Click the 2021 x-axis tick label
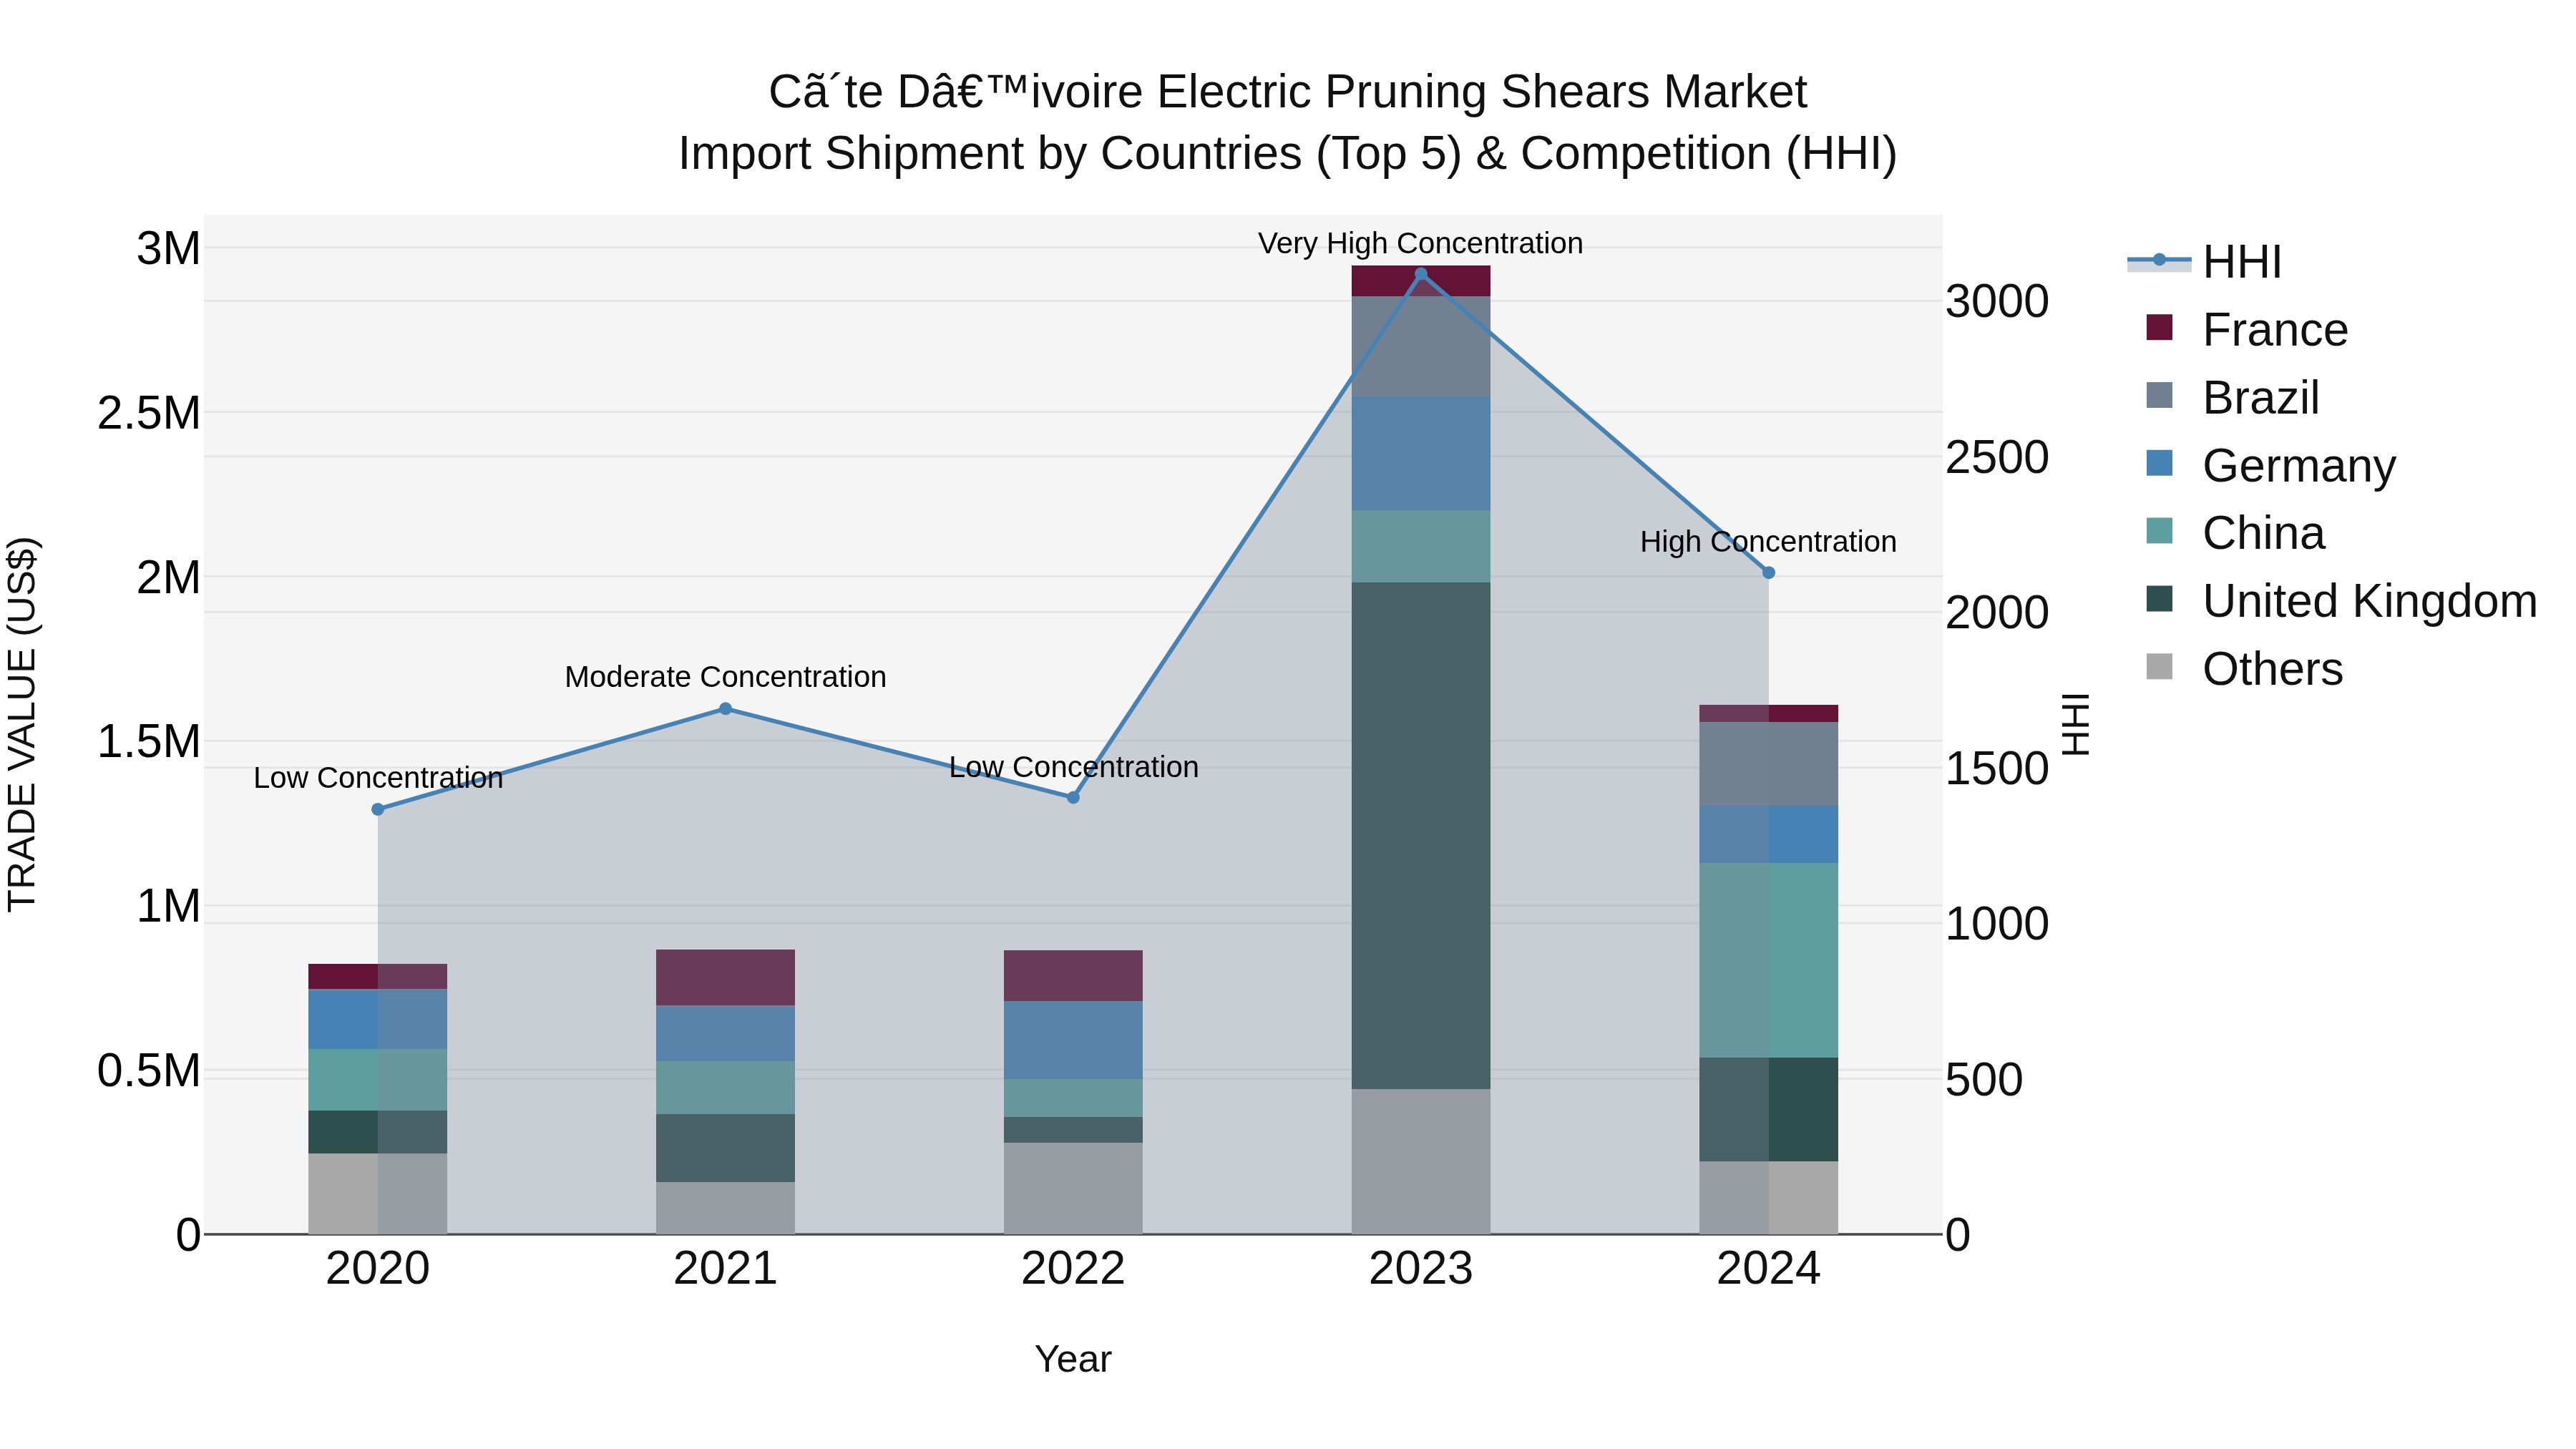 coord(725,1269)
